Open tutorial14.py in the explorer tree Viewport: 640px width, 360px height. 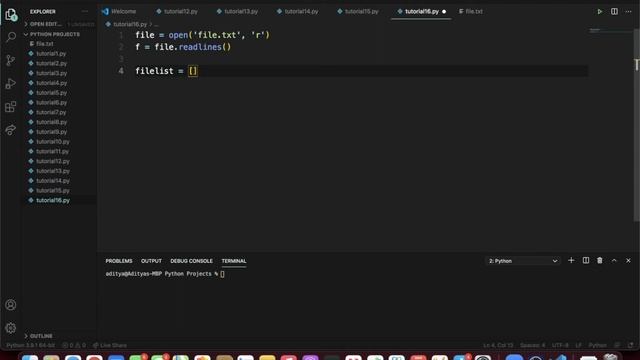point(53,181)
